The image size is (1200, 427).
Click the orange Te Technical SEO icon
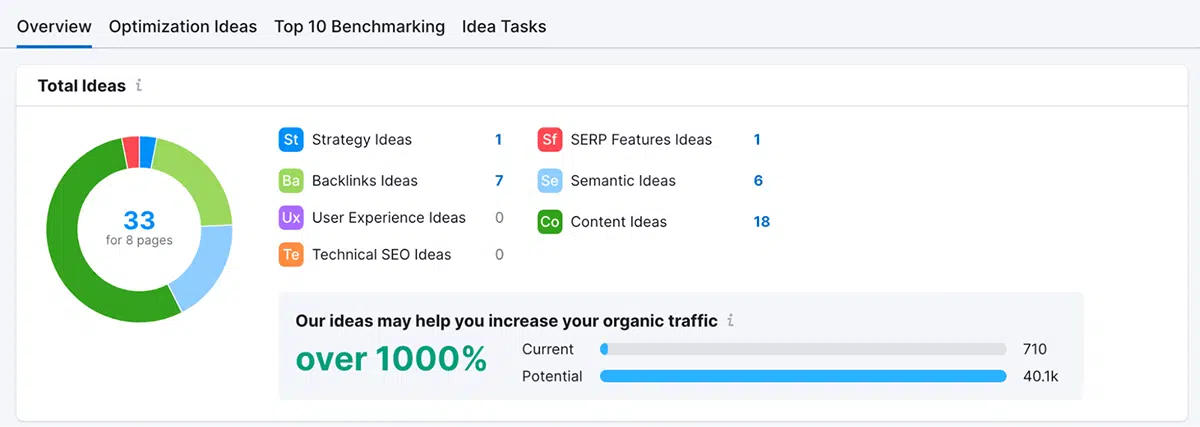pos(291,255)
